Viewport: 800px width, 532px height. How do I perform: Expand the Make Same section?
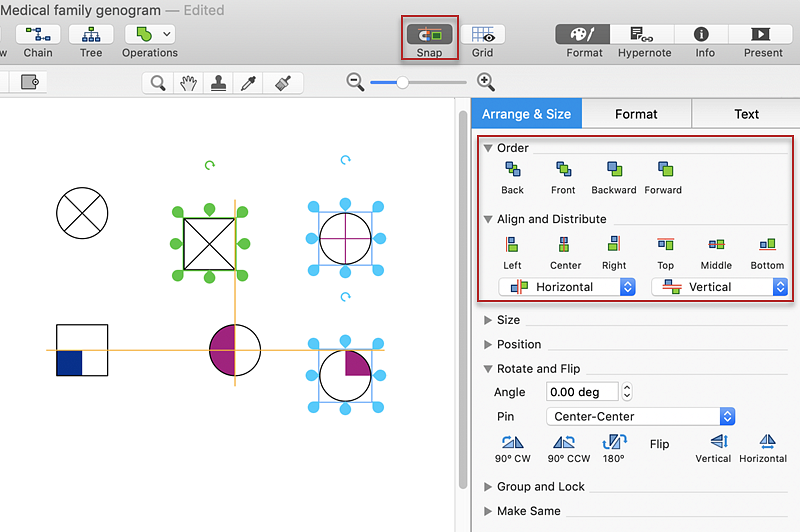488,511
